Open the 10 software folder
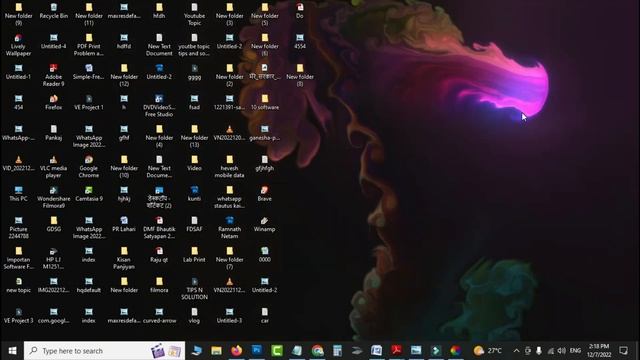640x360 pixels. 264,102
